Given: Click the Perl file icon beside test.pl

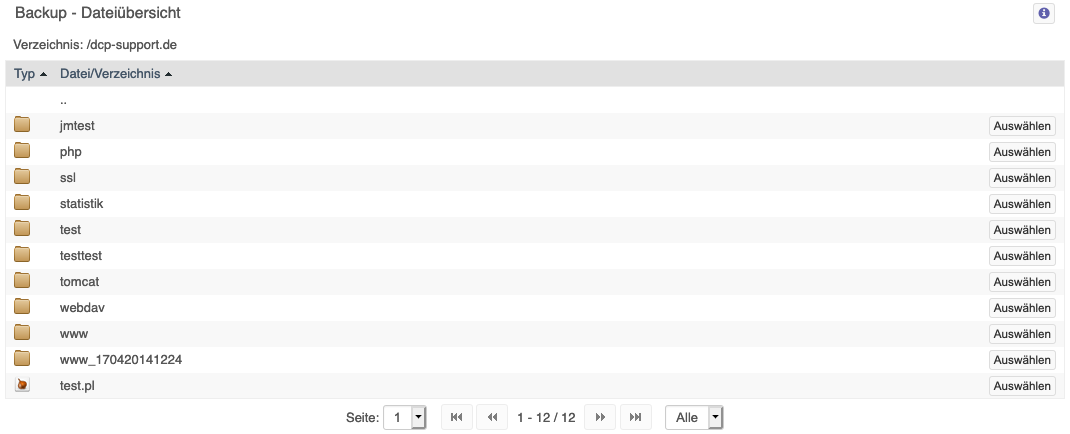Looking at the screenshot, I should click(23, 385).
